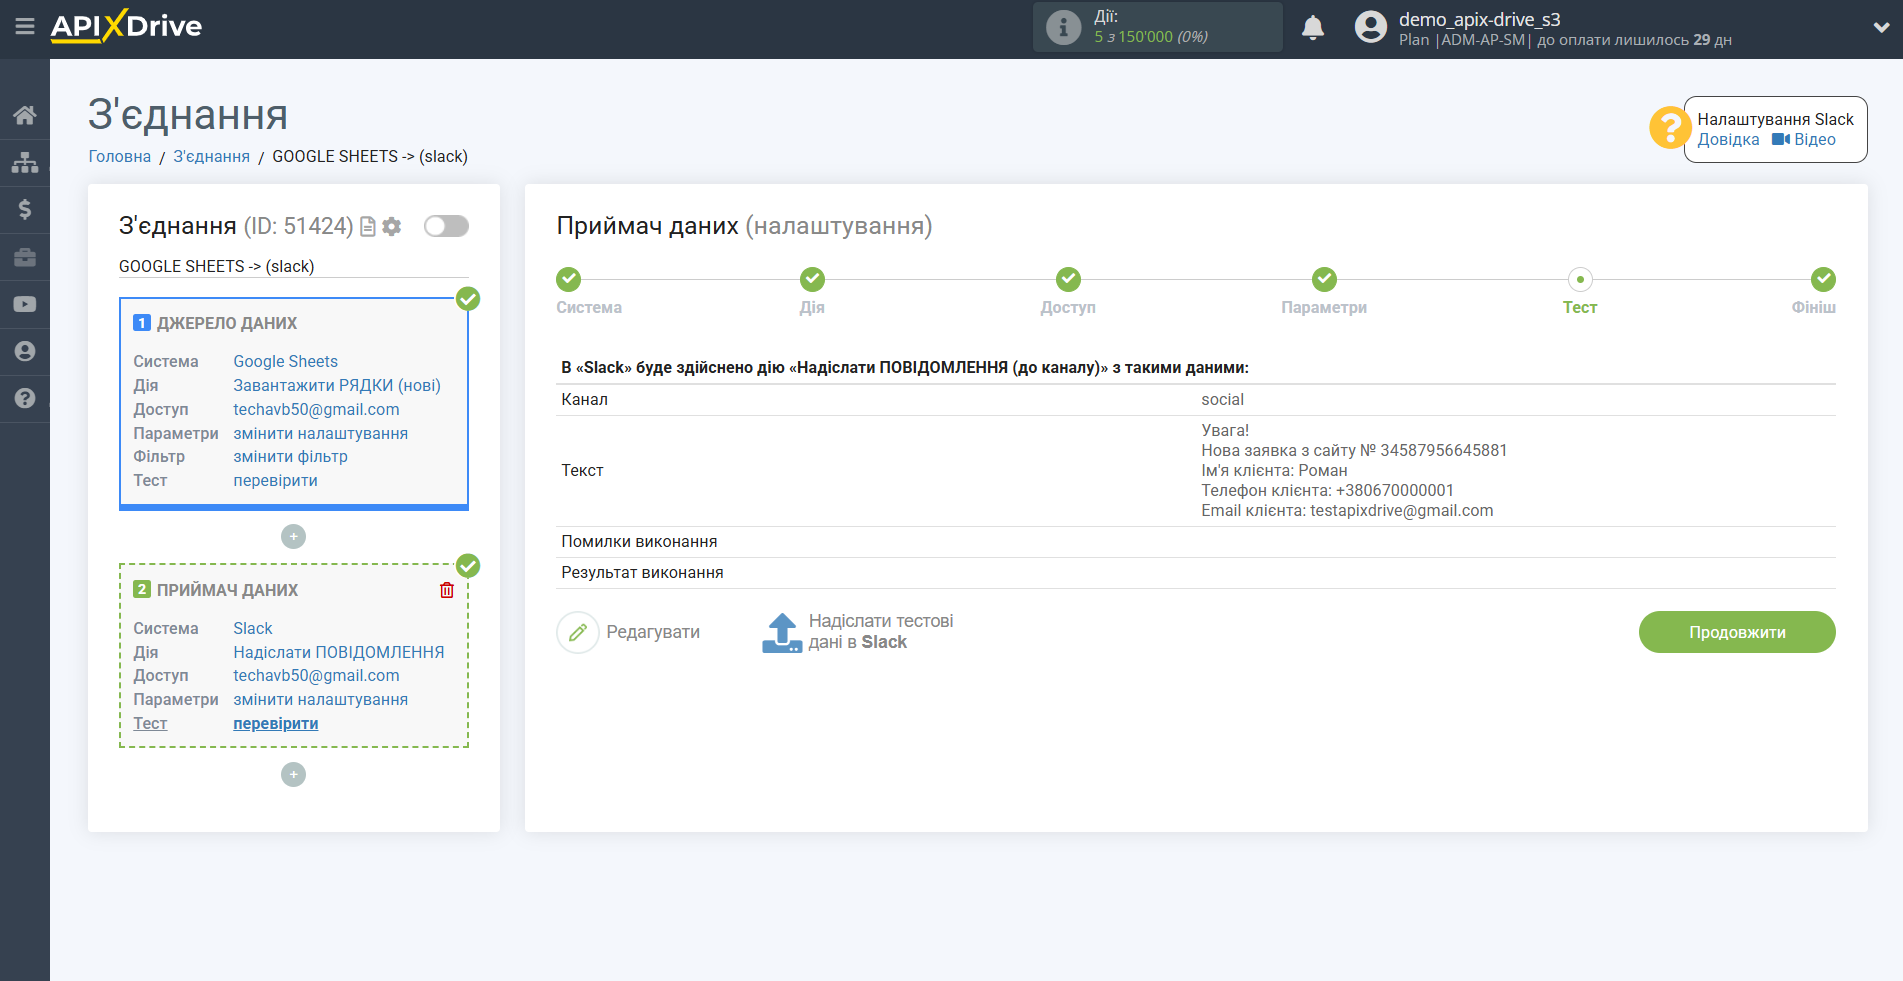Click the yellow question mark help icon

click(1669, 128)
